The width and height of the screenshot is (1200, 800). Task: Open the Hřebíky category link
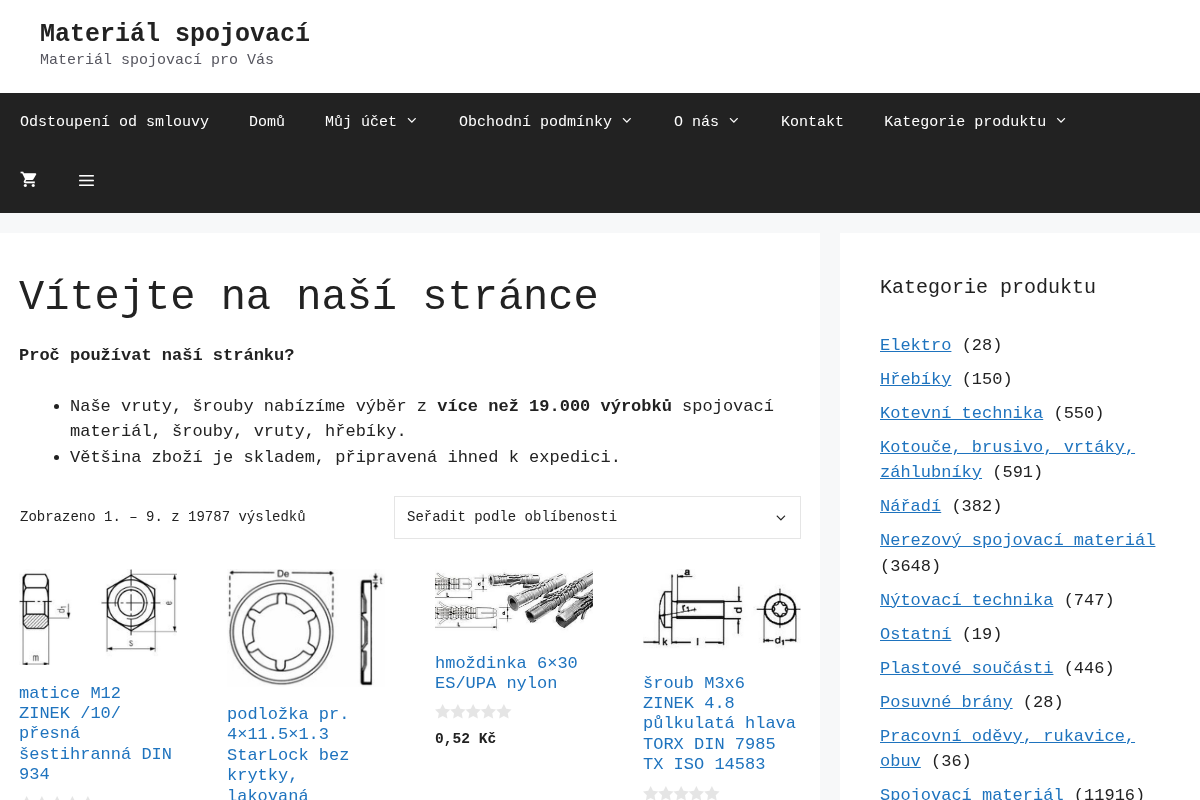(x=915, y=379)
